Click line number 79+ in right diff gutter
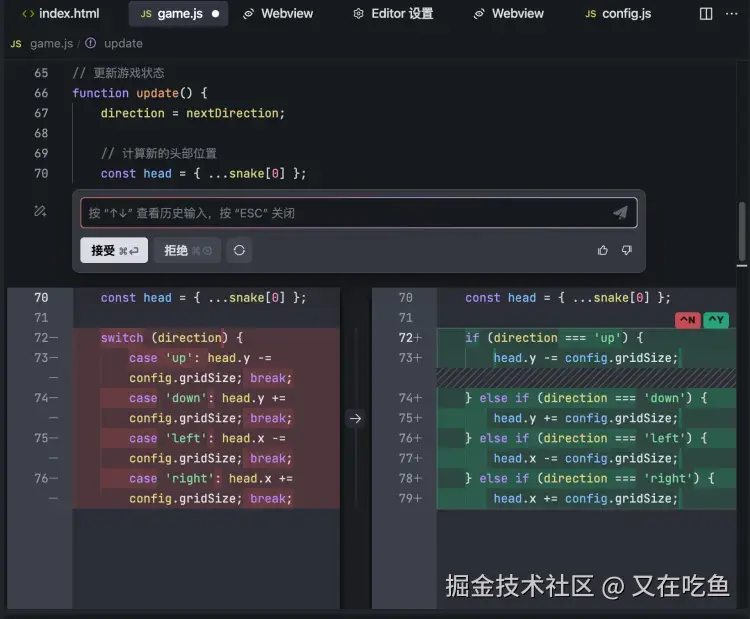The height and width of the screenshot is (619, 750). (x=410, y=498)
